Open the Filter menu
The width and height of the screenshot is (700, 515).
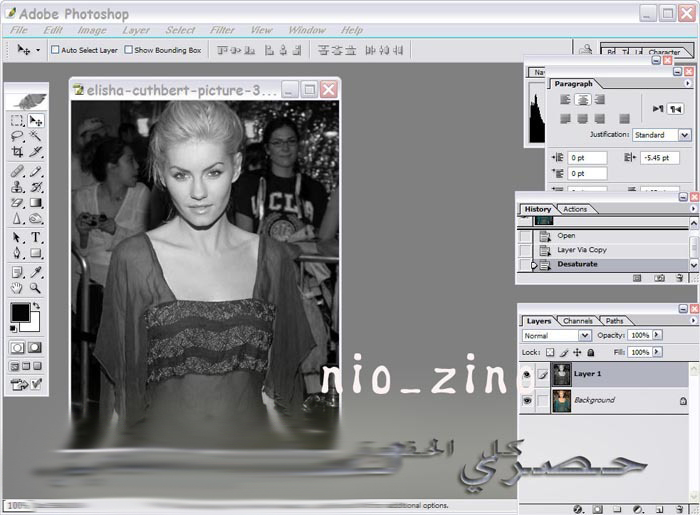(x=222, y=30)
